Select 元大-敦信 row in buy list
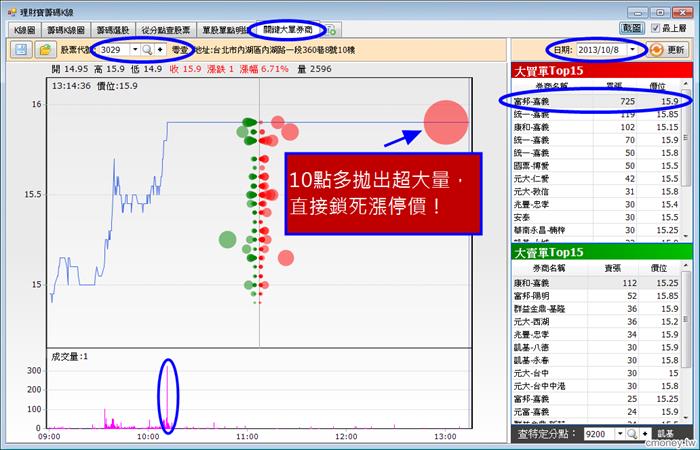The image size is (700, 450). [x=596, y=192]
